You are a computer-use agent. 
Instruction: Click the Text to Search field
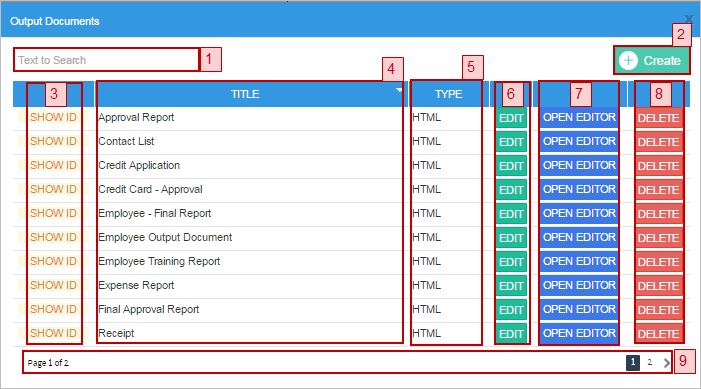106,60
